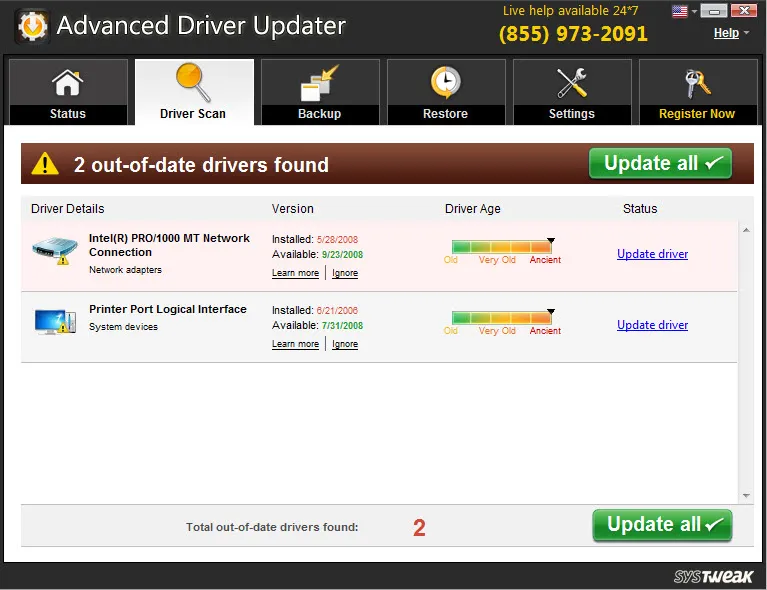This screenshot has width=767, height=590.
Task: Click the Restore clock icon
Action: click(445, 82)
